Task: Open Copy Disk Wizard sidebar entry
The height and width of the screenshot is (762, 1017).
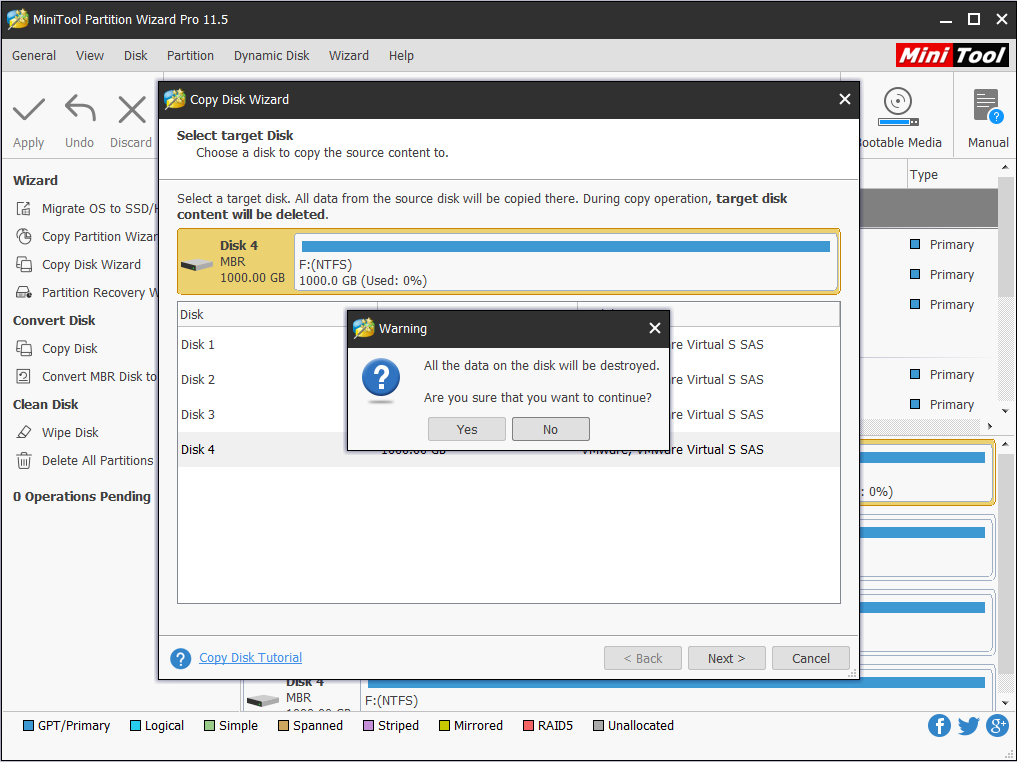Action: click(x=78, y=265)
